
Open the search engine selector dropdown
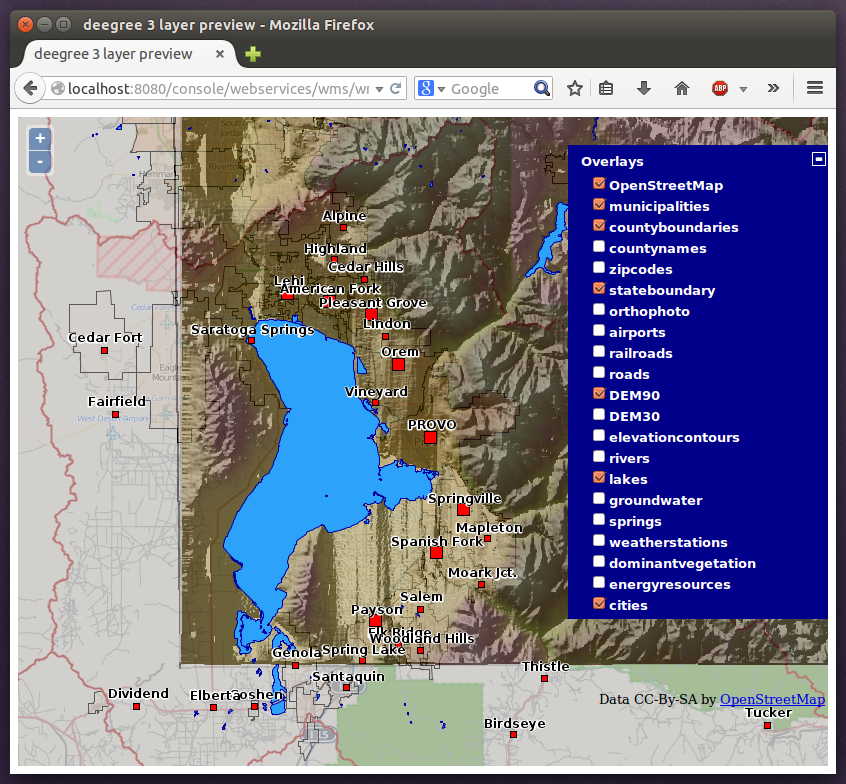click(x=431, y=89)
